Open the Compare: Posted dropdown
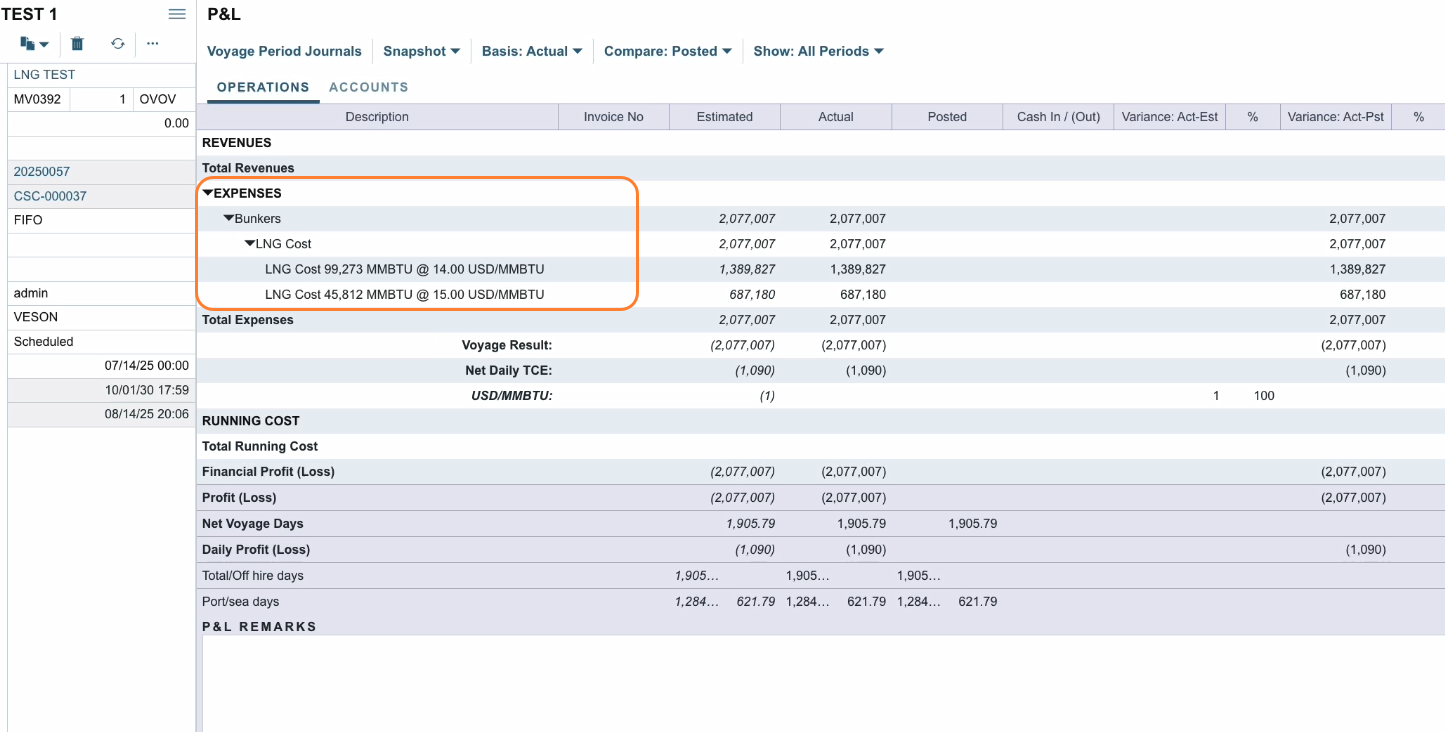The width and height of the screenshot is (1445, 732). (x=667, y=51)
